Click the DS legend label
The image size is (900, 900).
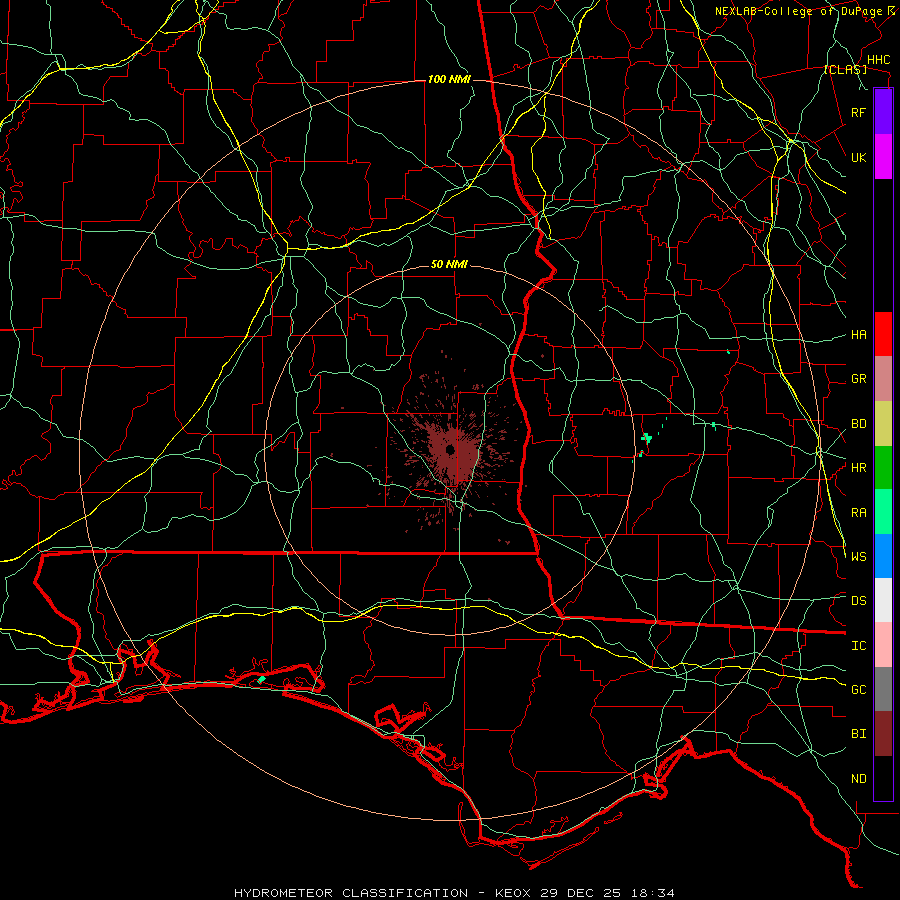[x=858, y=601]
